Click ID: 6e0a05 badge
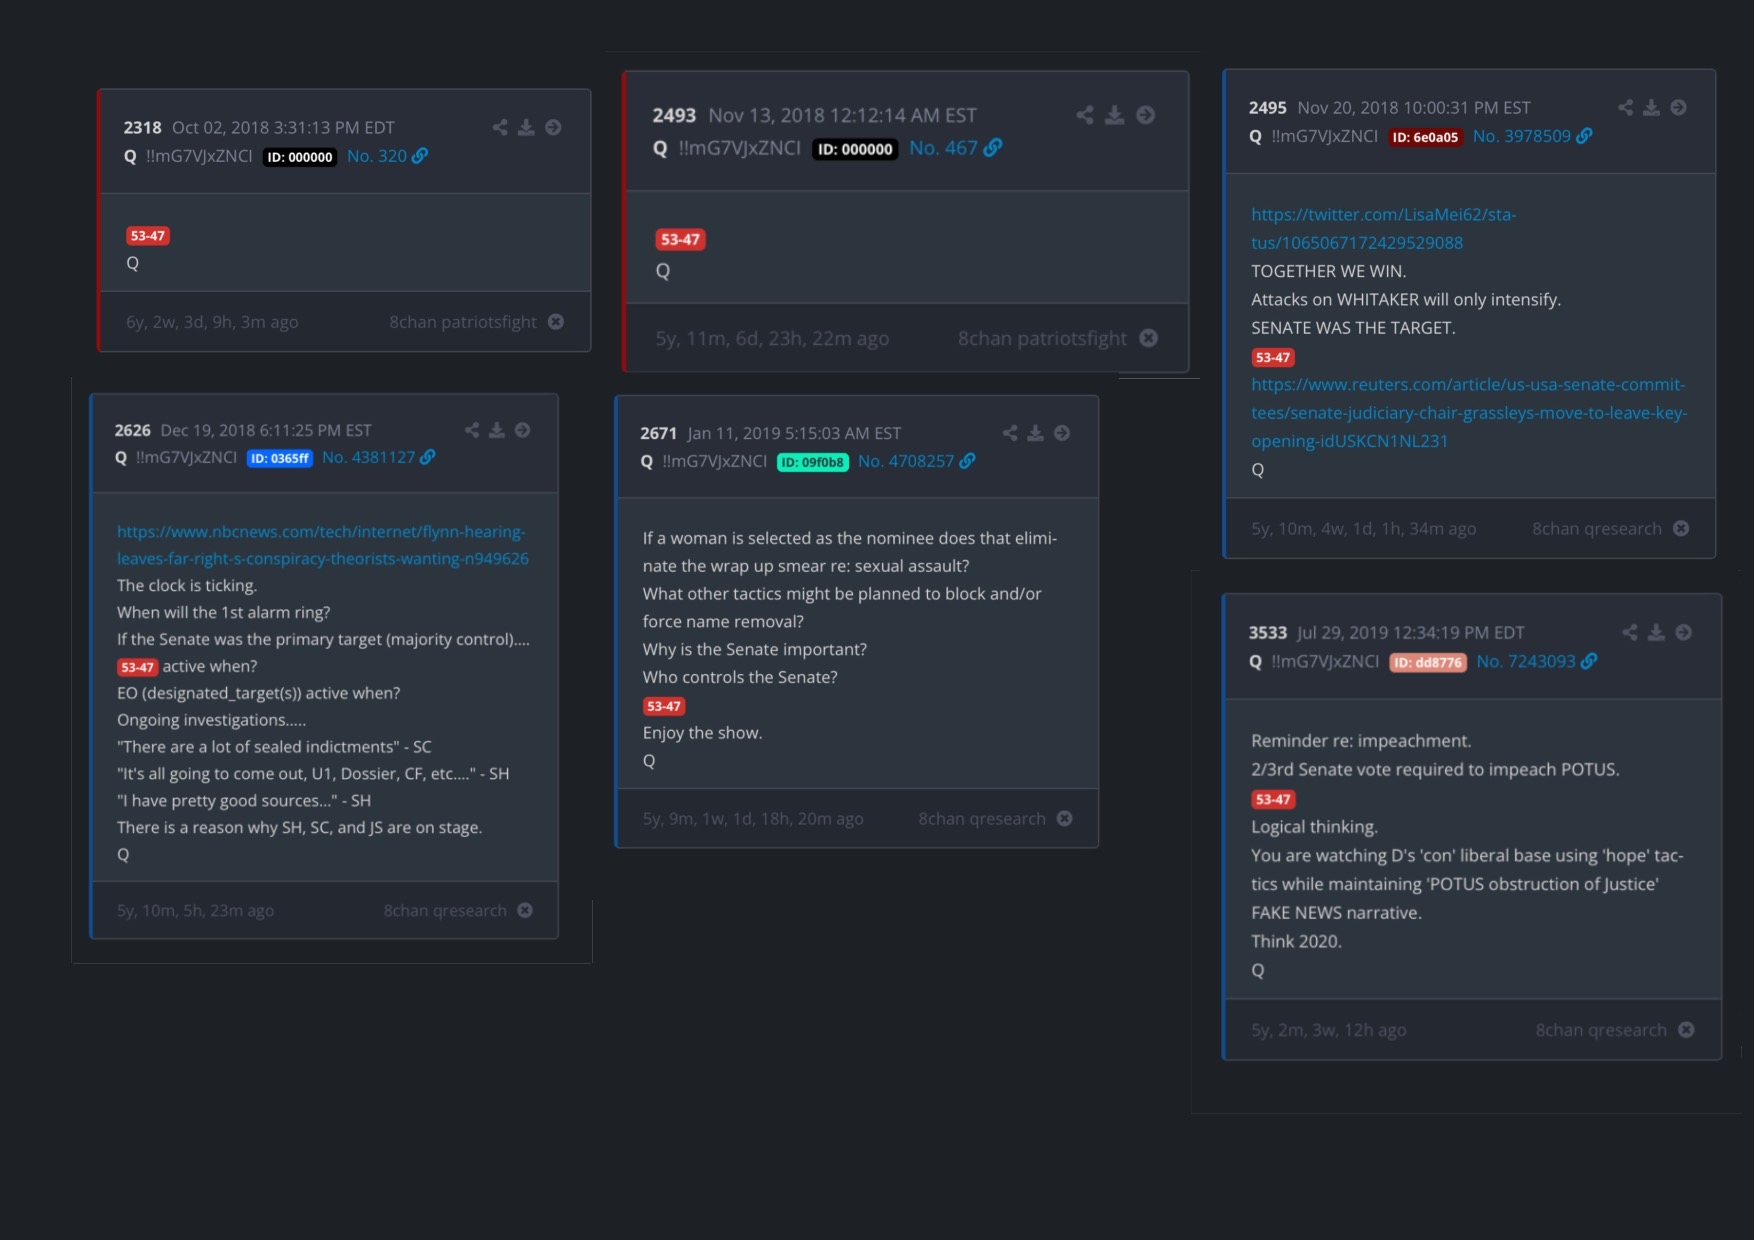Image resolution: width=1754 pixels, height=1240 pixels. (x=1425, y=137)
